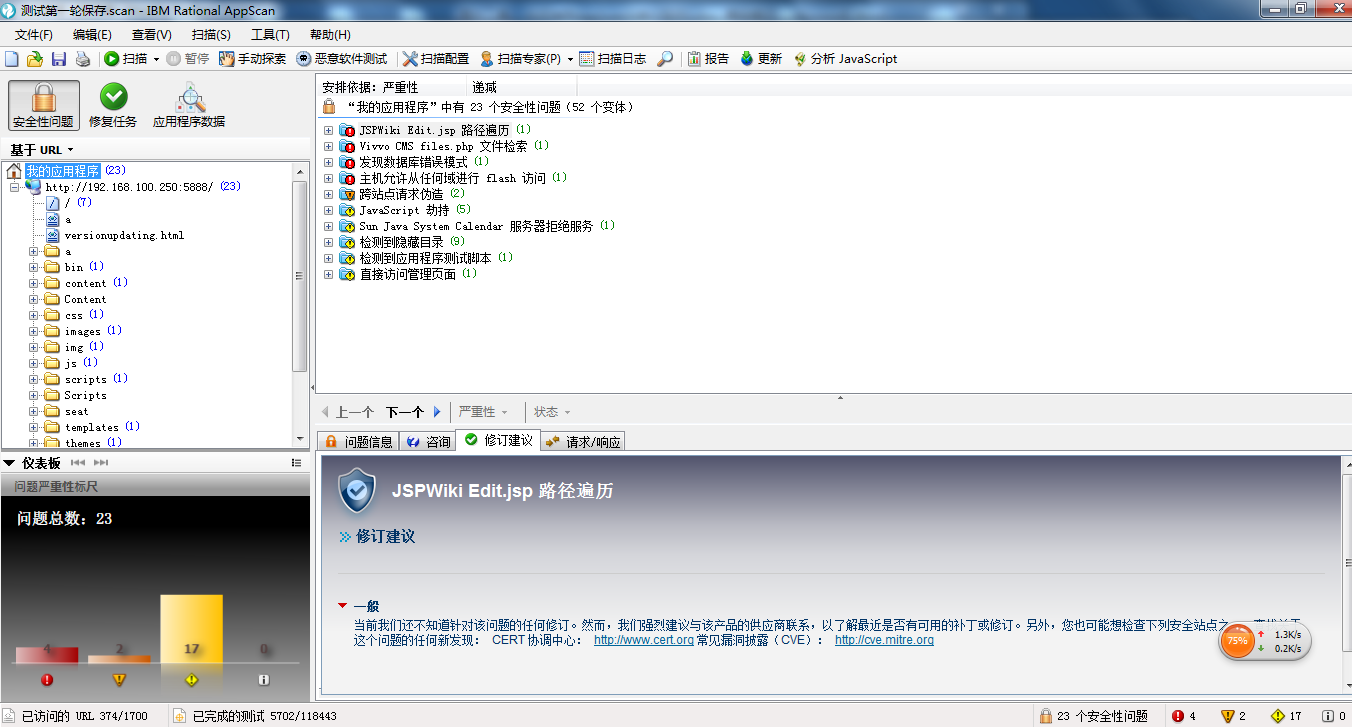
Task: Click the 递减 sort order header
Action: coord(485,88)
